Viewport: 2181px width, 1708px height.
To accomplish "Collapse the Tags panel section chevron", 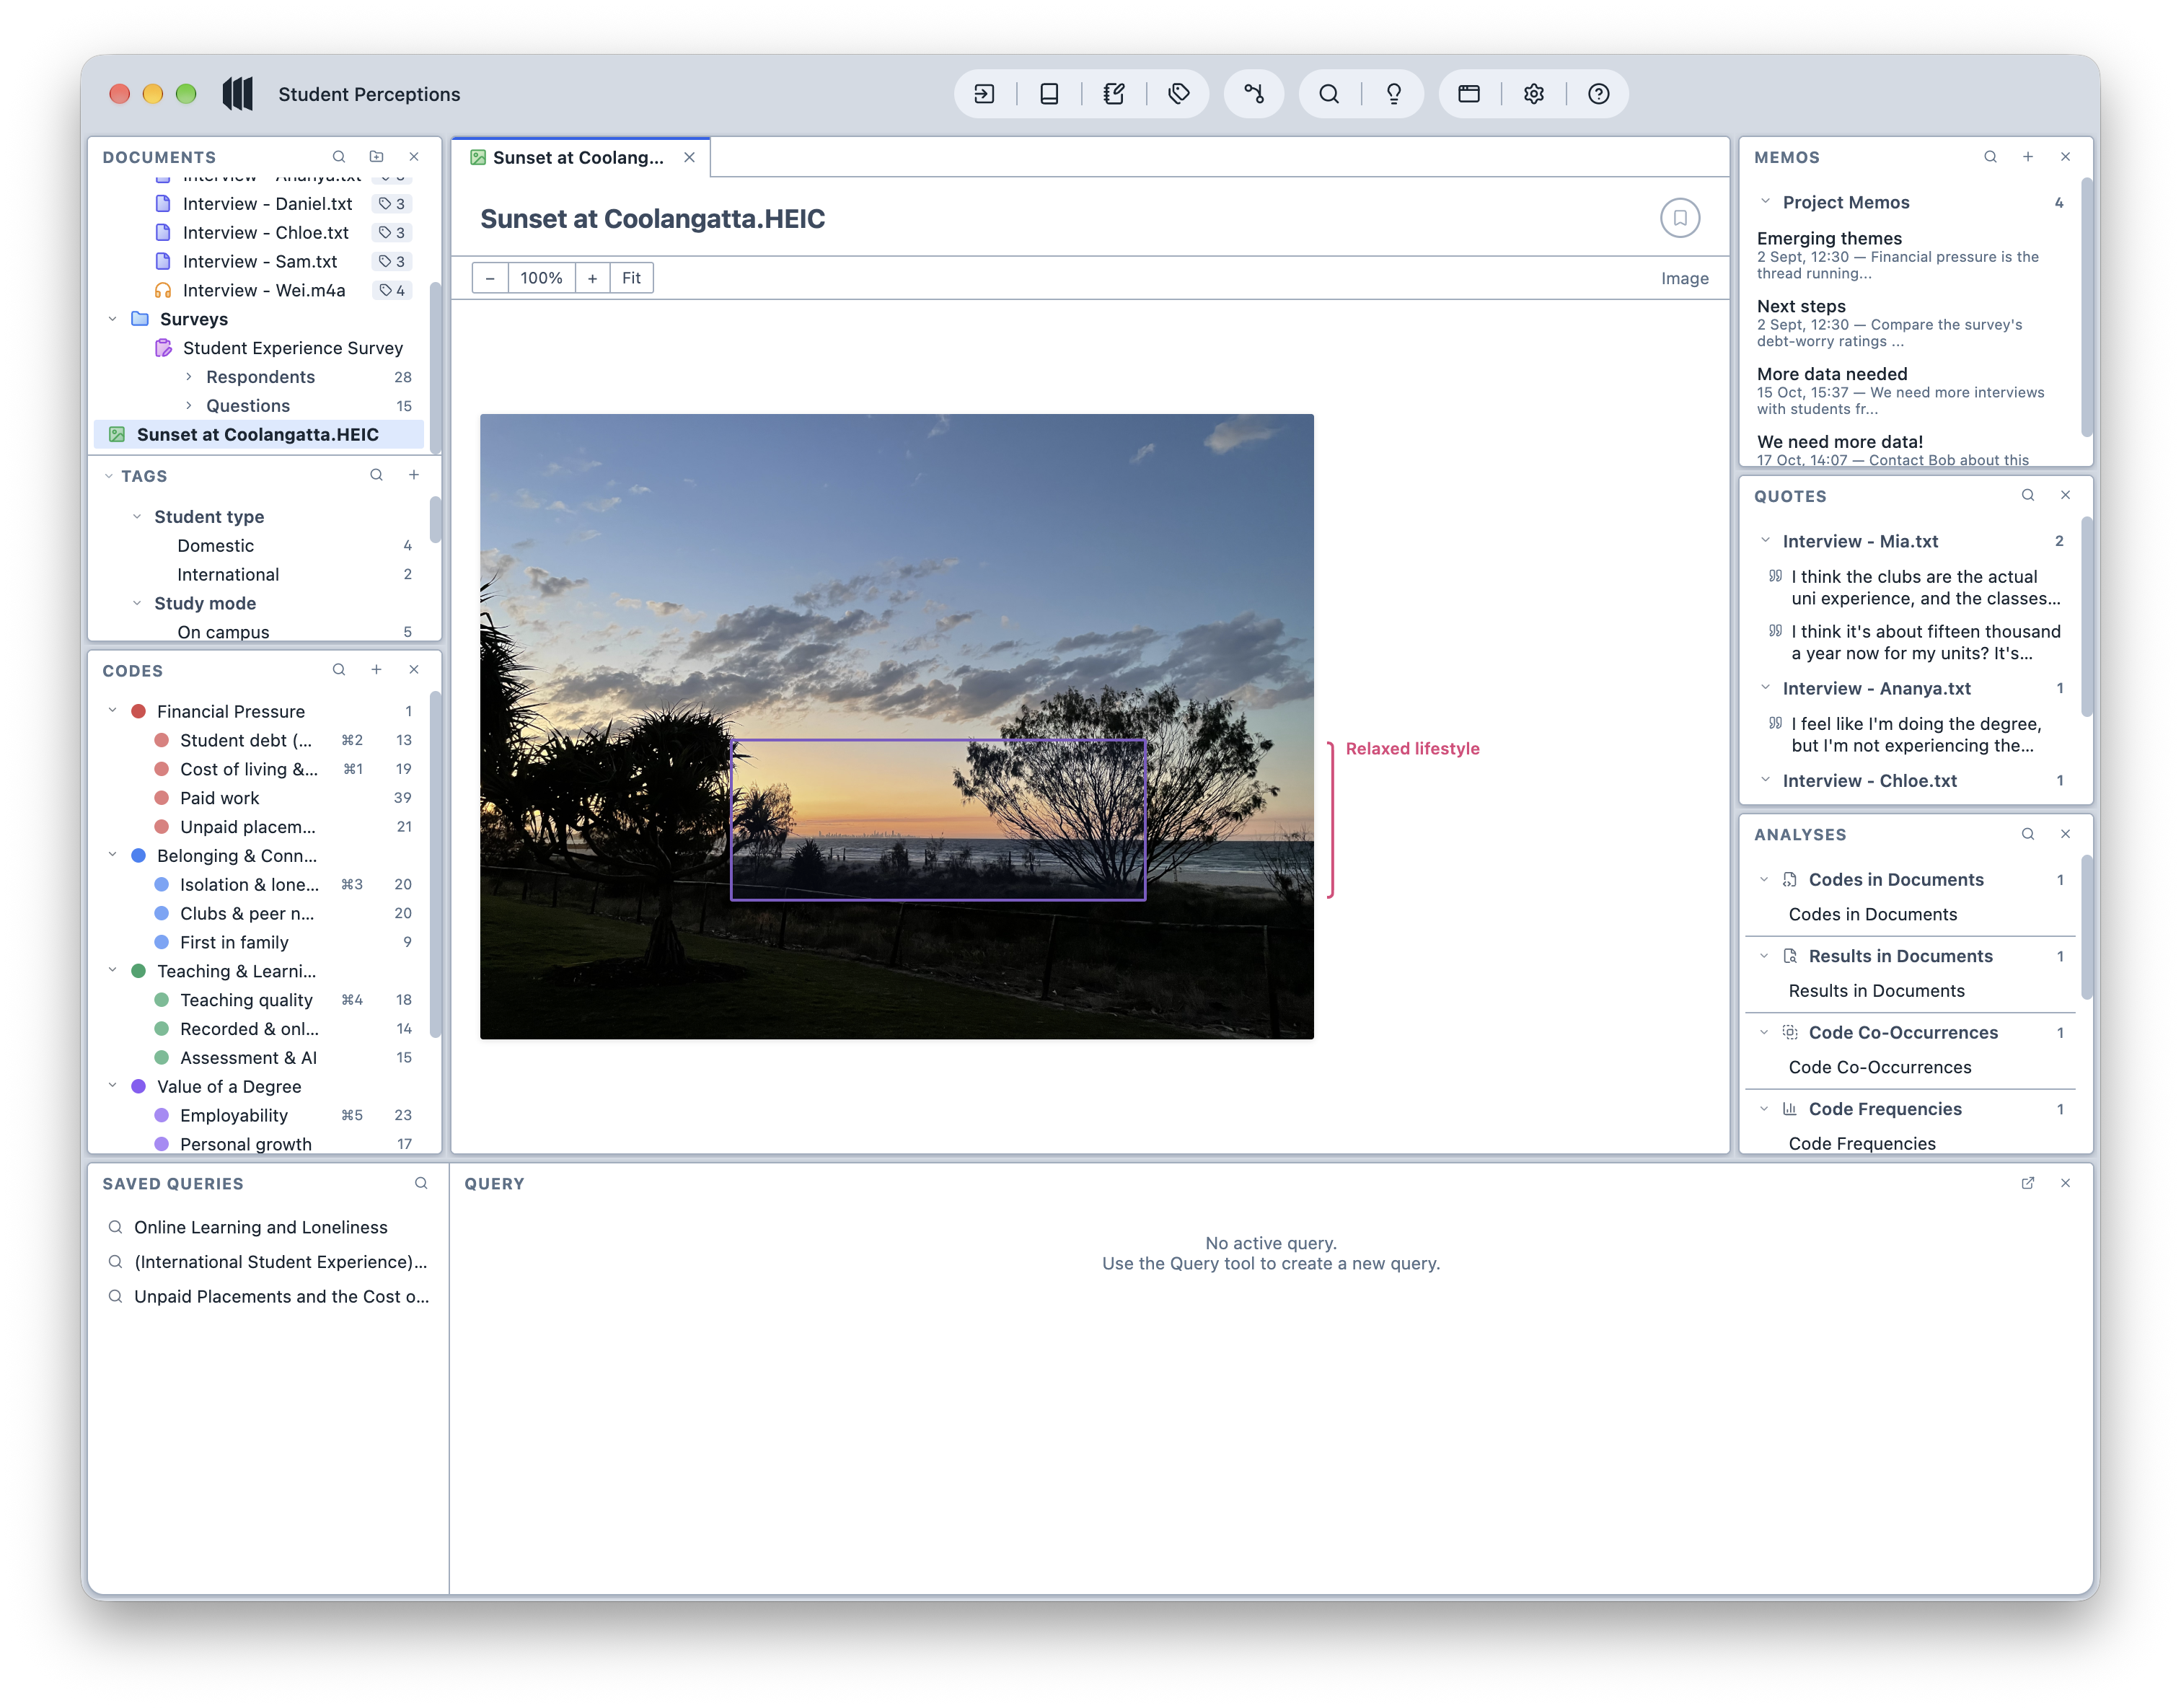I will (x=108, y=476).
